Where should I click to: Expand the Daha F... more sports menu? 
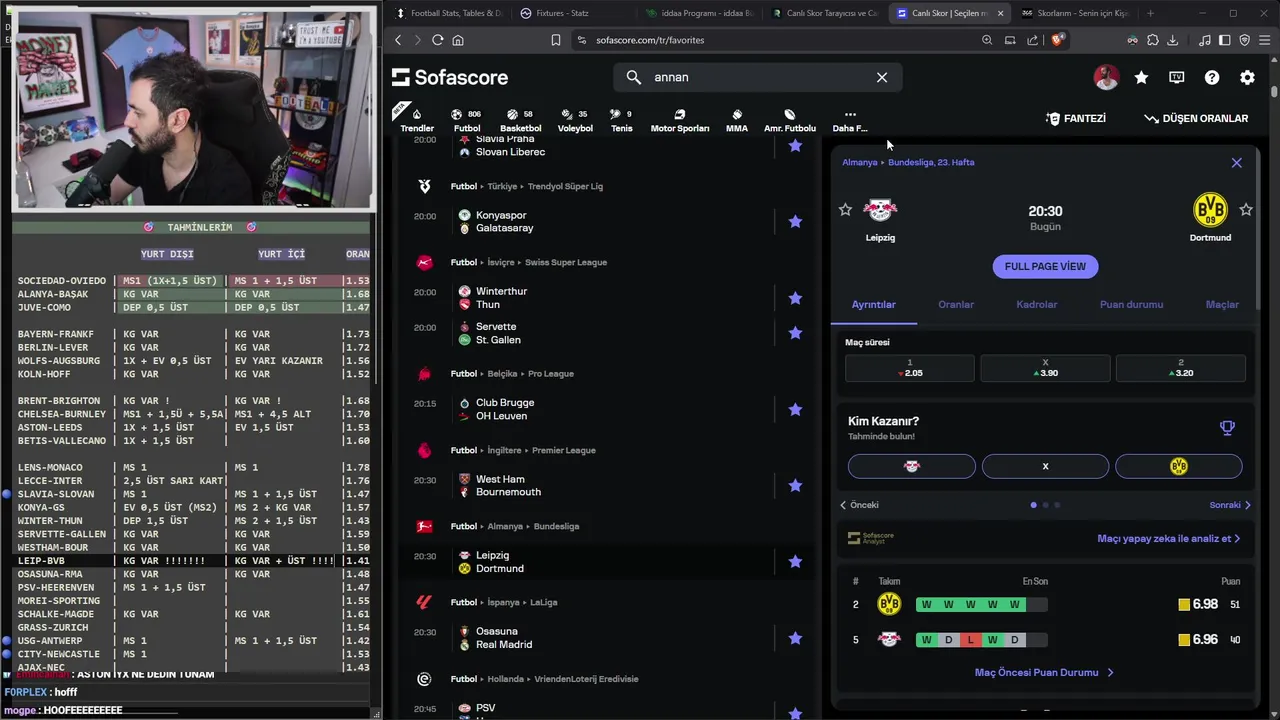pos(850,120)
